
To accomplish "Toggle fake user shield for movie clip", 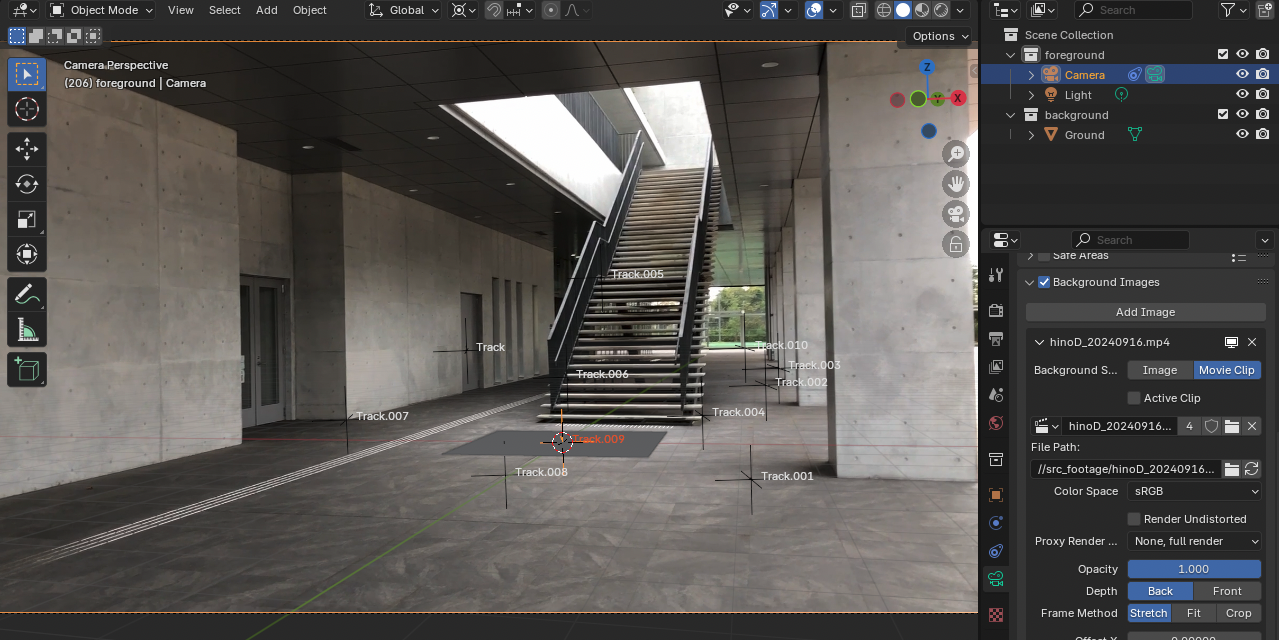I will 1211,426.
